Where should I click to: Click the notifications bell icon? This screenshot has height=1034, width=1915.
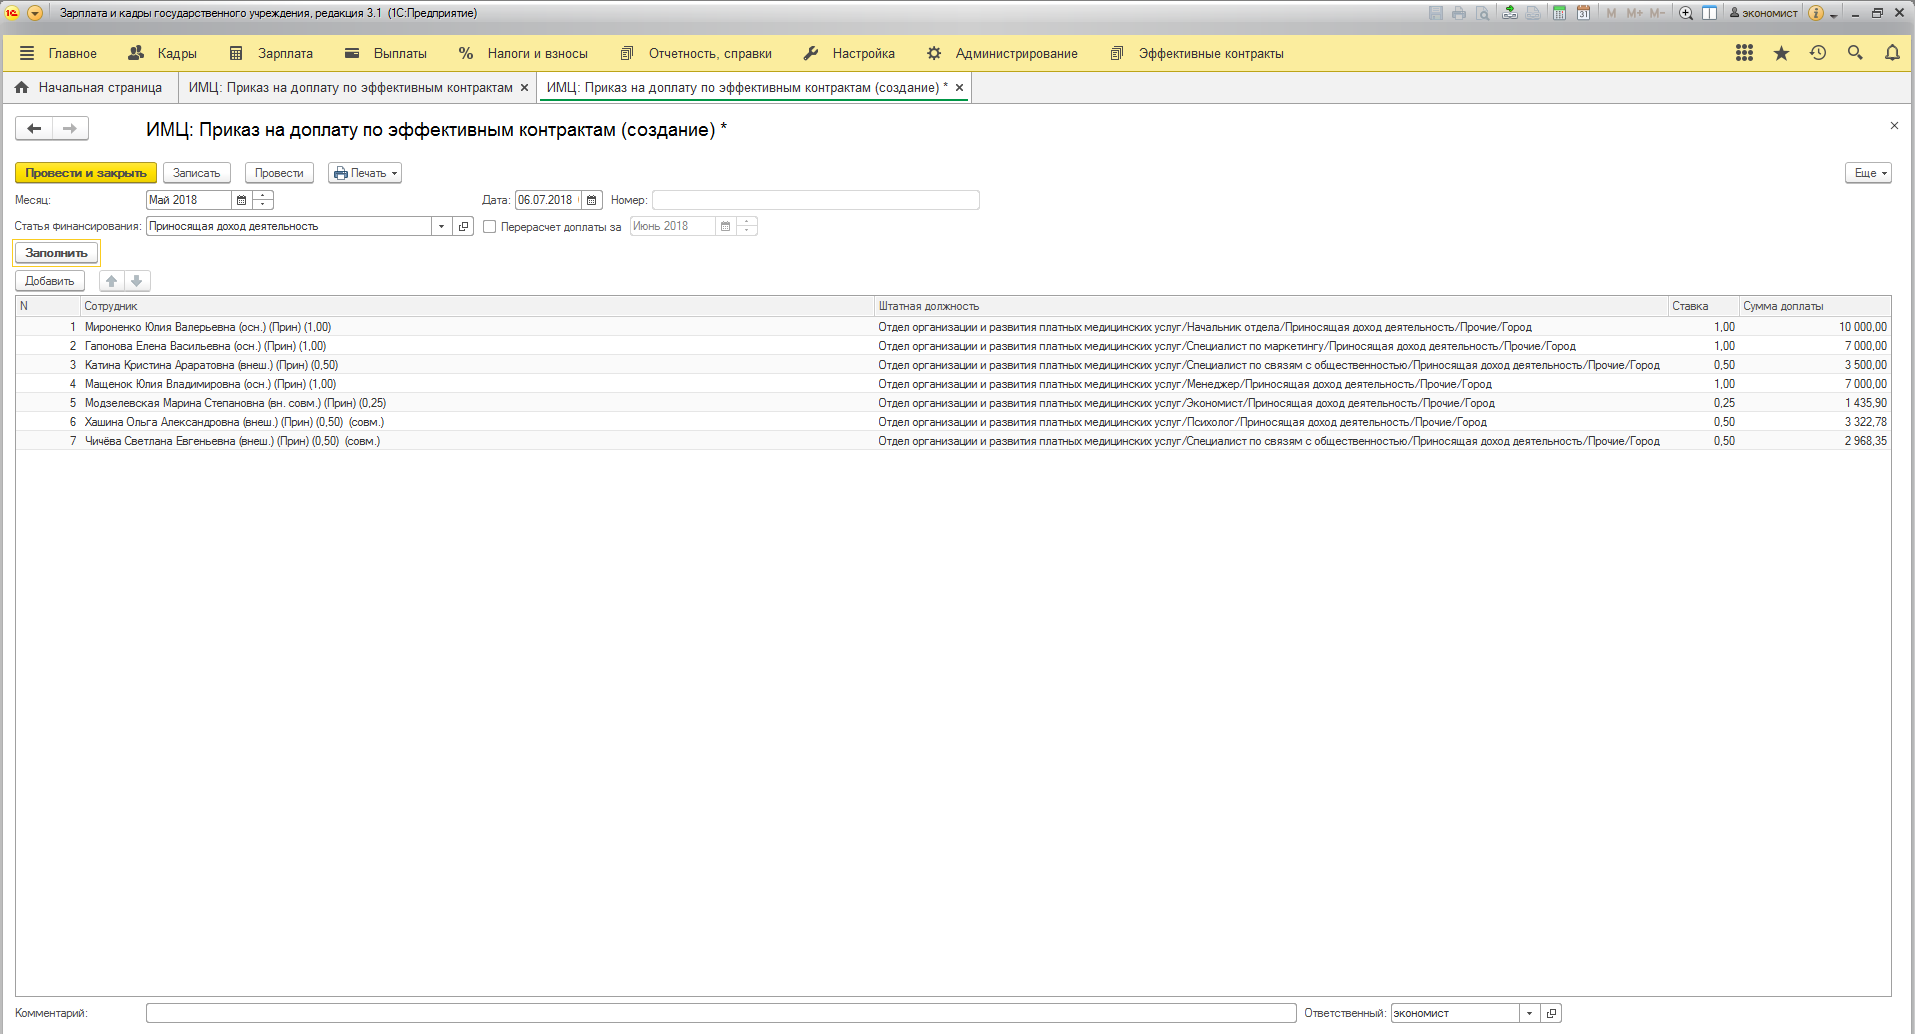[x=1892, y=53]
